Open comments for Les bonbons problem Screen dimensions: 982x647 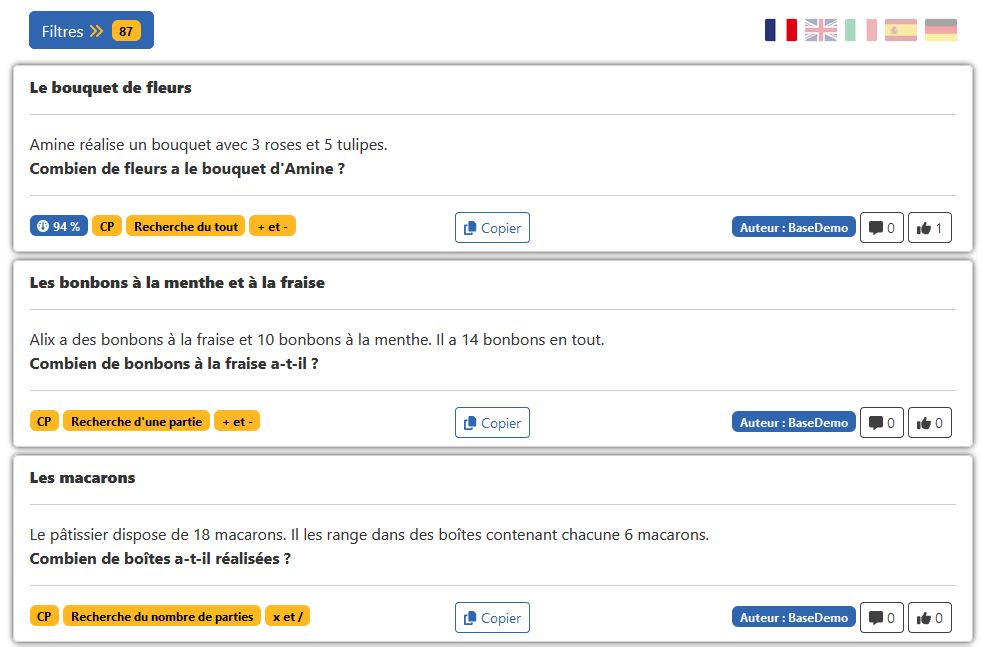pyautogui.click(x=882, y=423)
